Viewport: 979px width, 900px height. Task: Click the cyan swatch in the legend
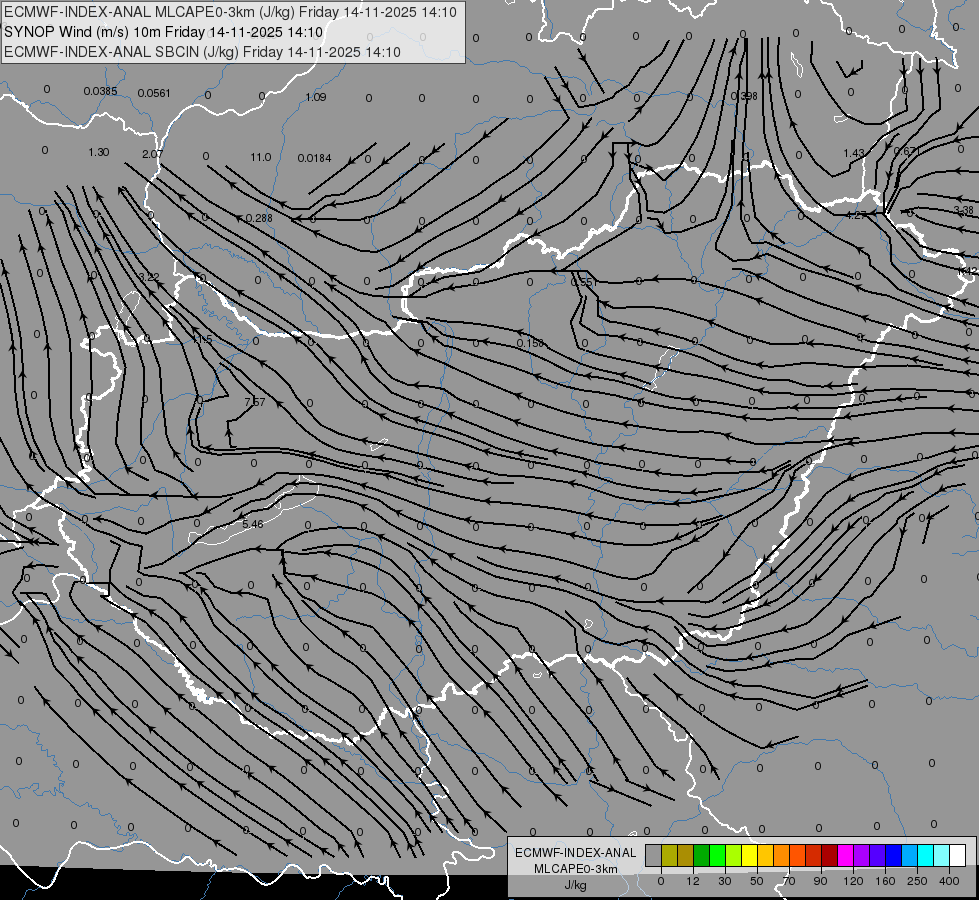pyautogui.click(x=926, y=855)
